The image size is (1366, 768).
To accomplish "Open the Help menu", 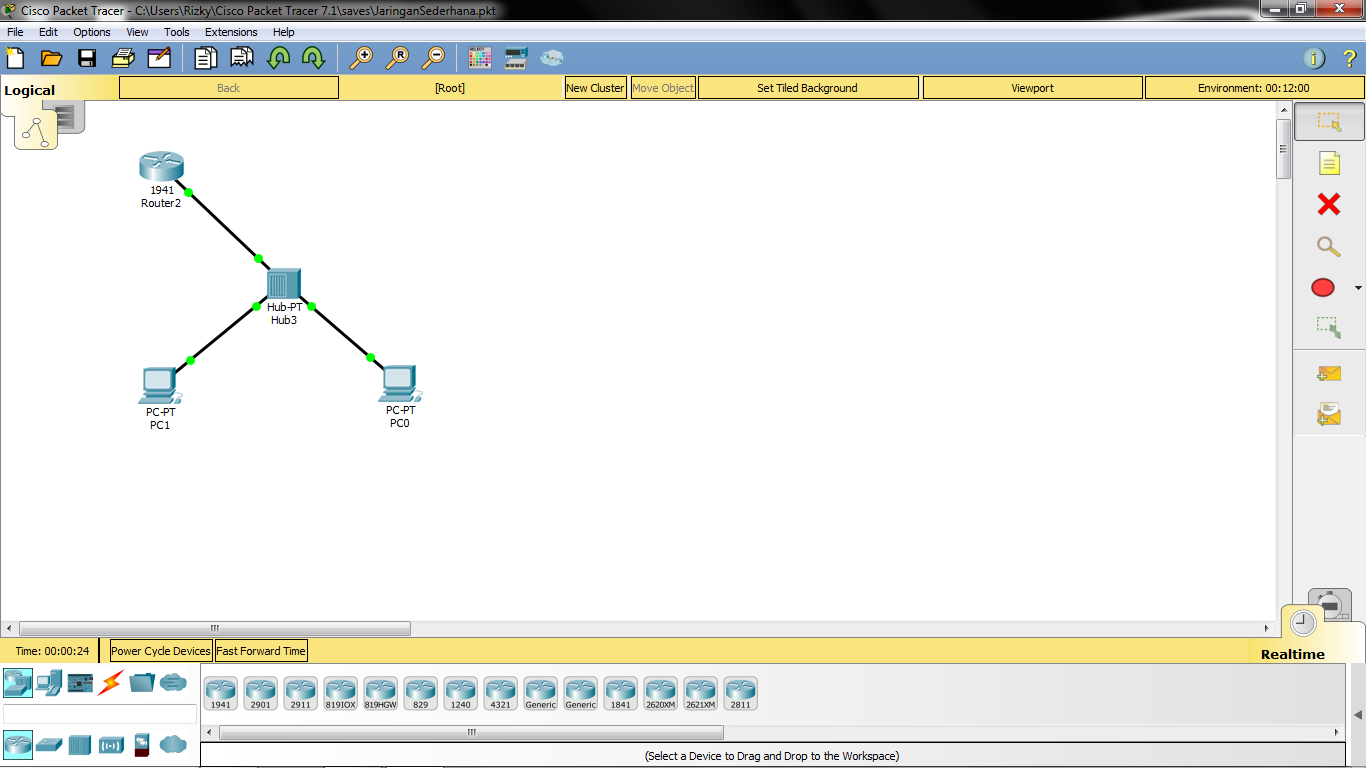I will click(x=284, y=32).
